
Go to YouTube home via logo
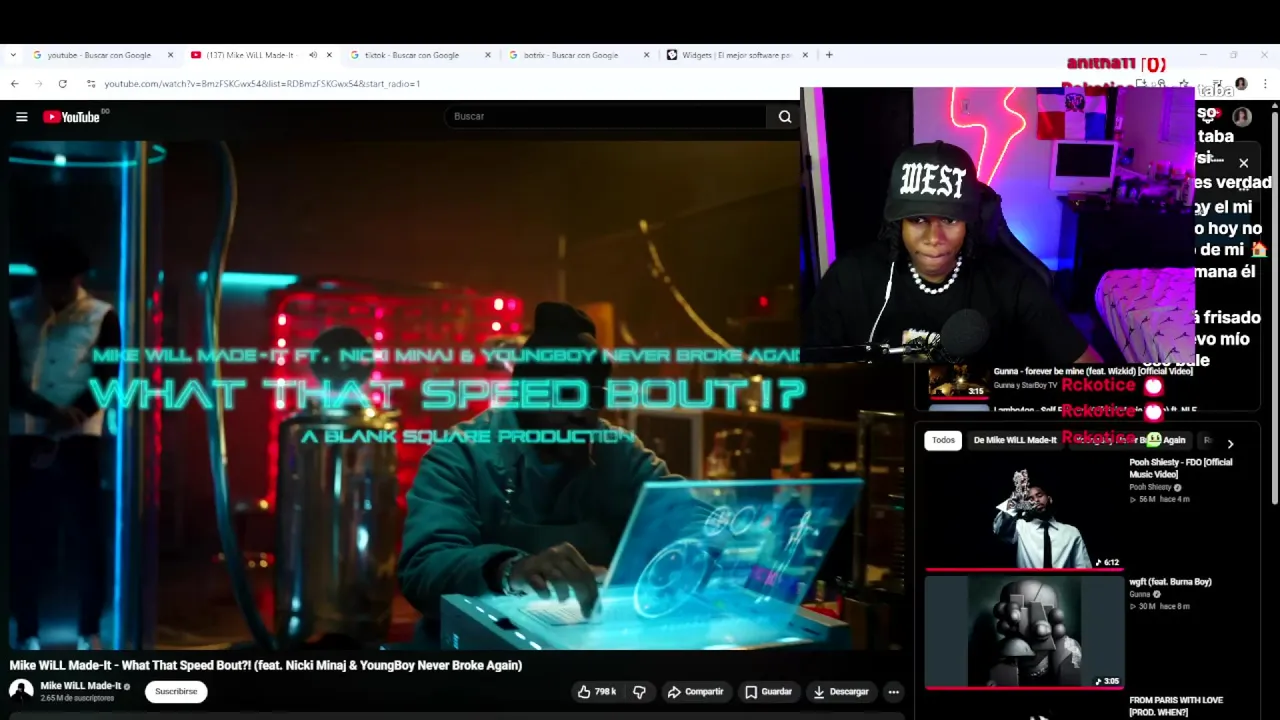(x=72, y=117)
